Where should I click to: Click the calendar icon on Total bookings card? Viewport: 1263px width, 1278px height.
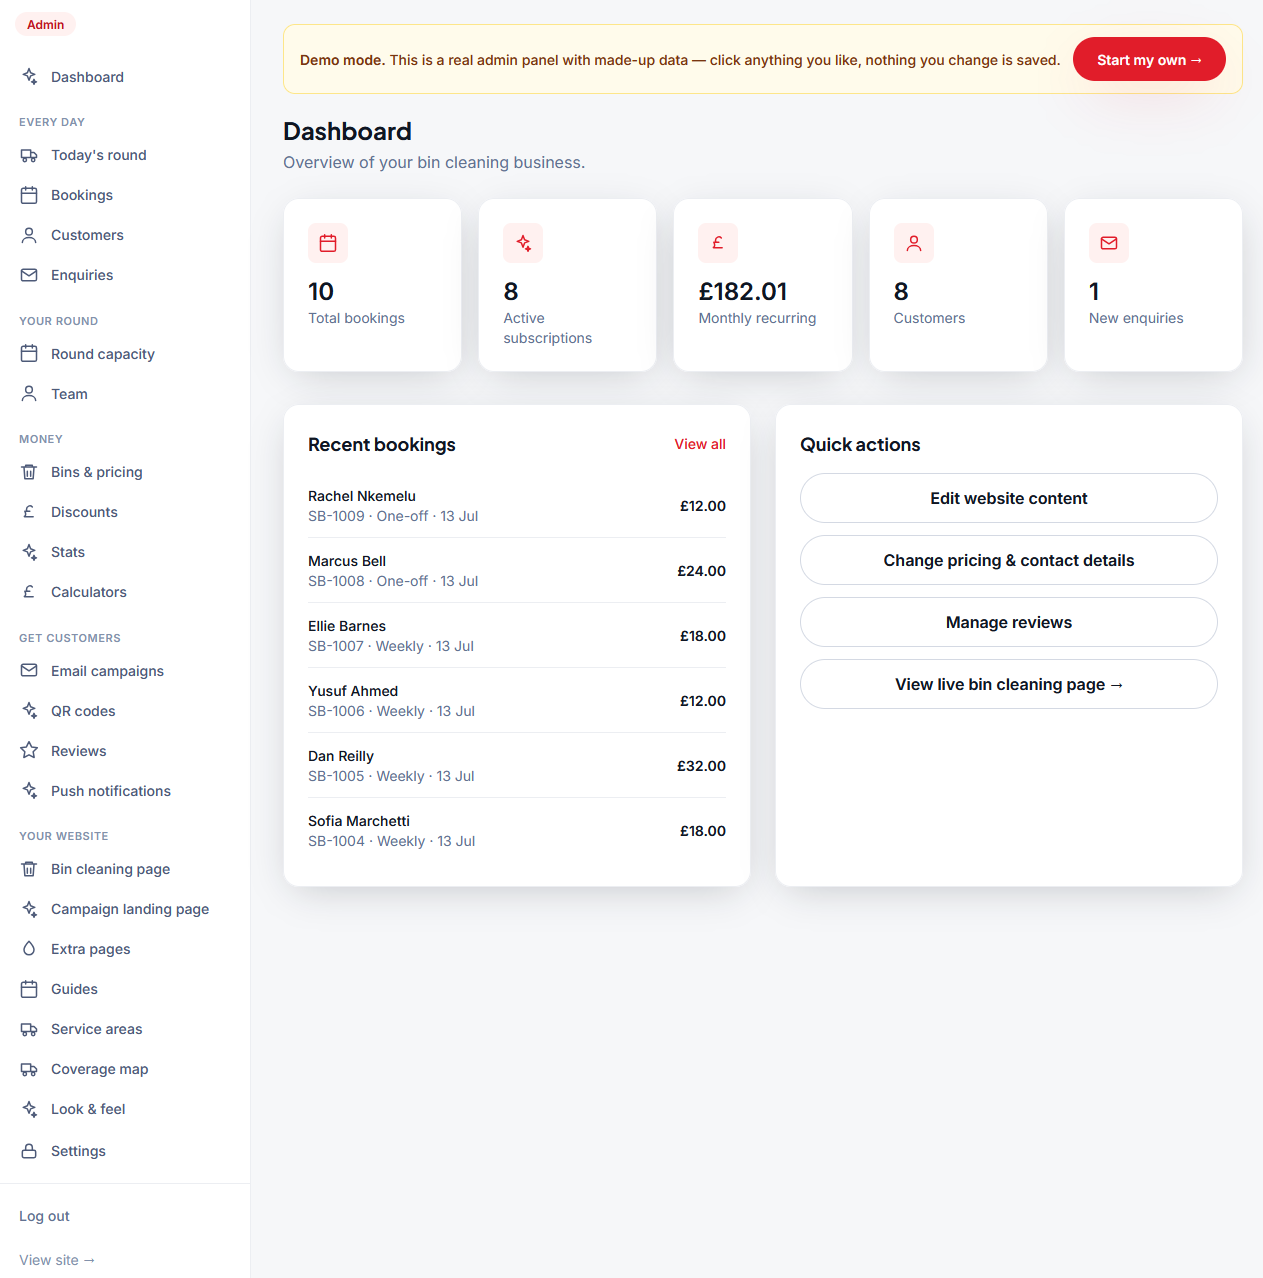coord(328,243)
